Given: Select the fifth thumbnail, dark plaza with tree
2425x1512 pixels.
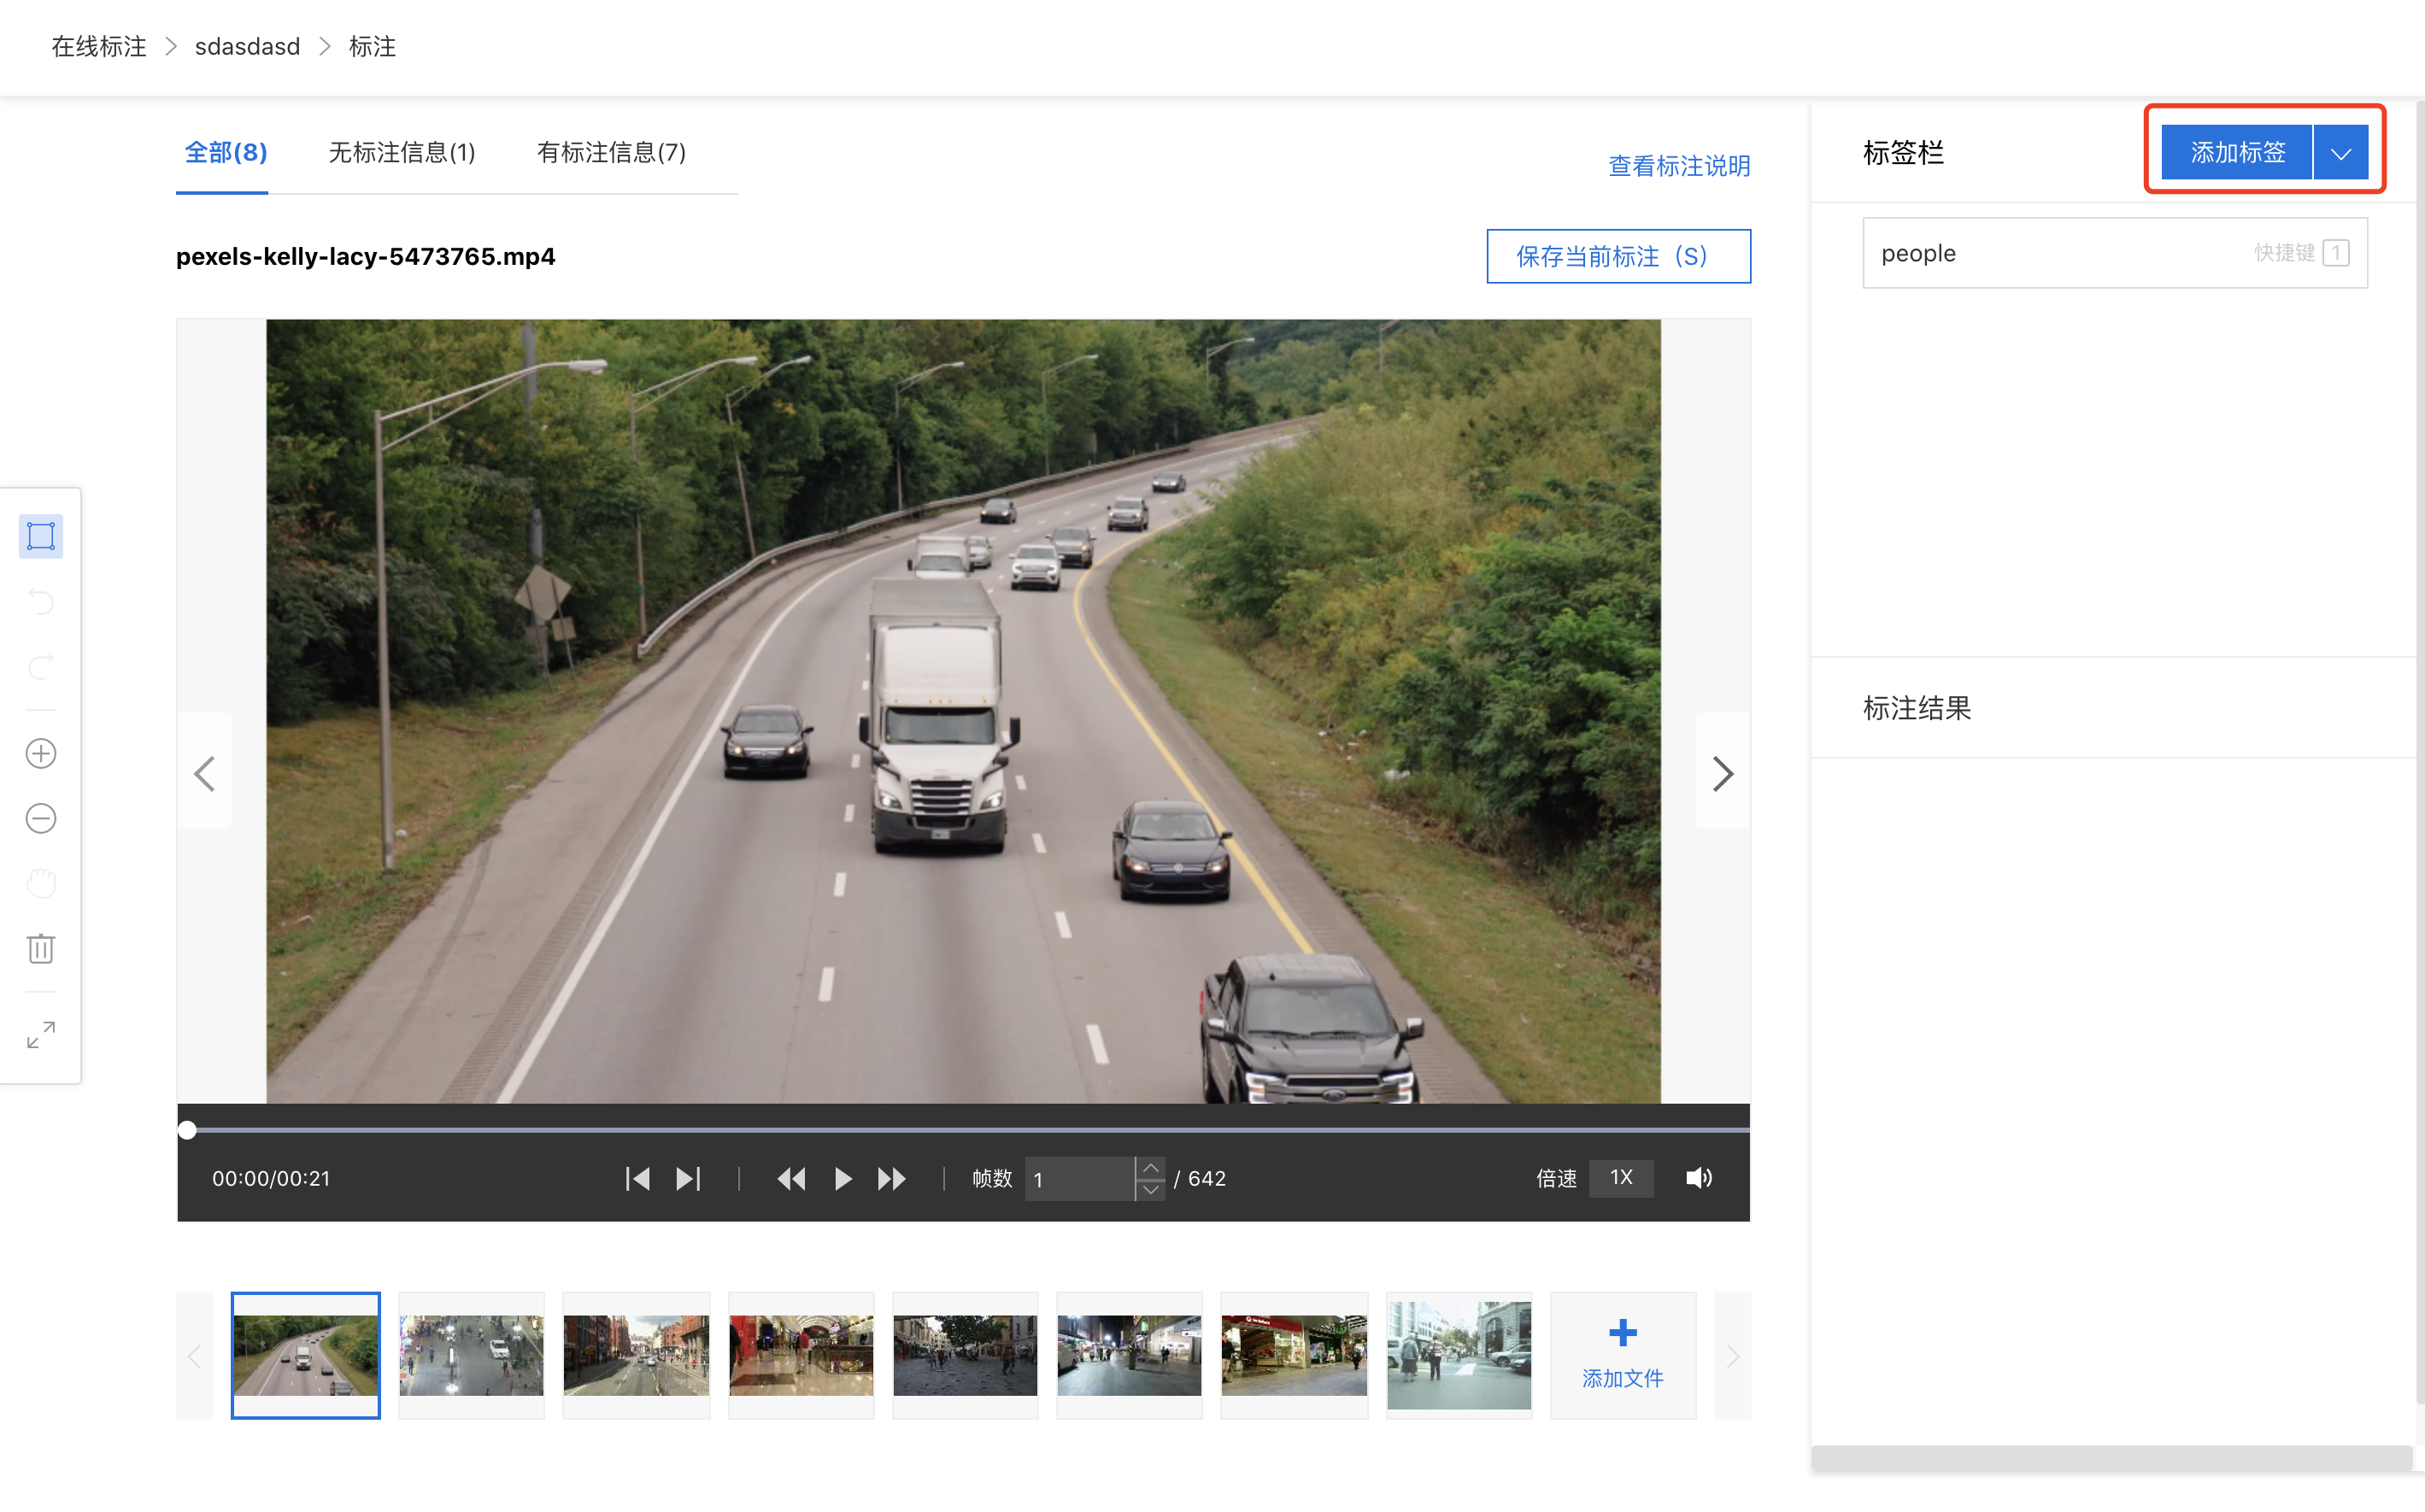Looking at the screenshot, I should [965, 1355].
